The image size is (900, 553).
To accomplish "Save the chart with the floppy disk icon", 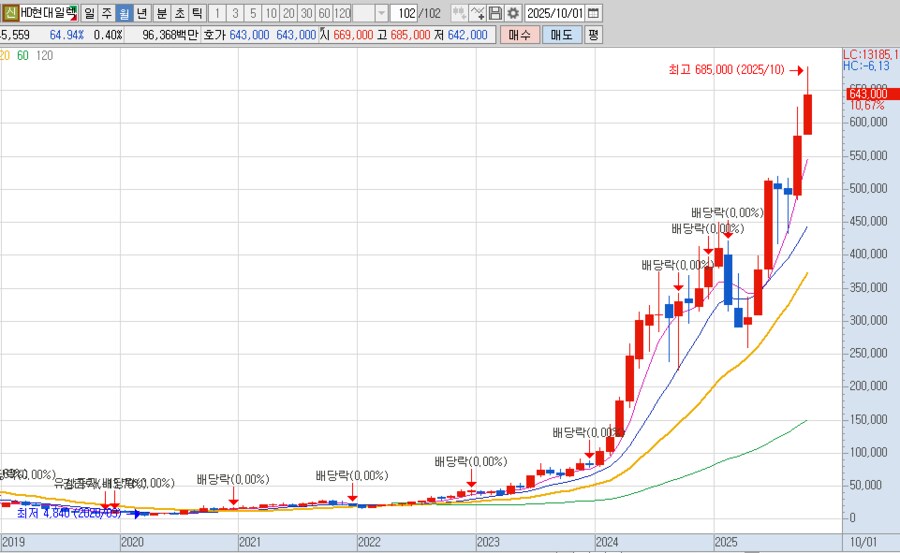I will click(x=496, y=14).
